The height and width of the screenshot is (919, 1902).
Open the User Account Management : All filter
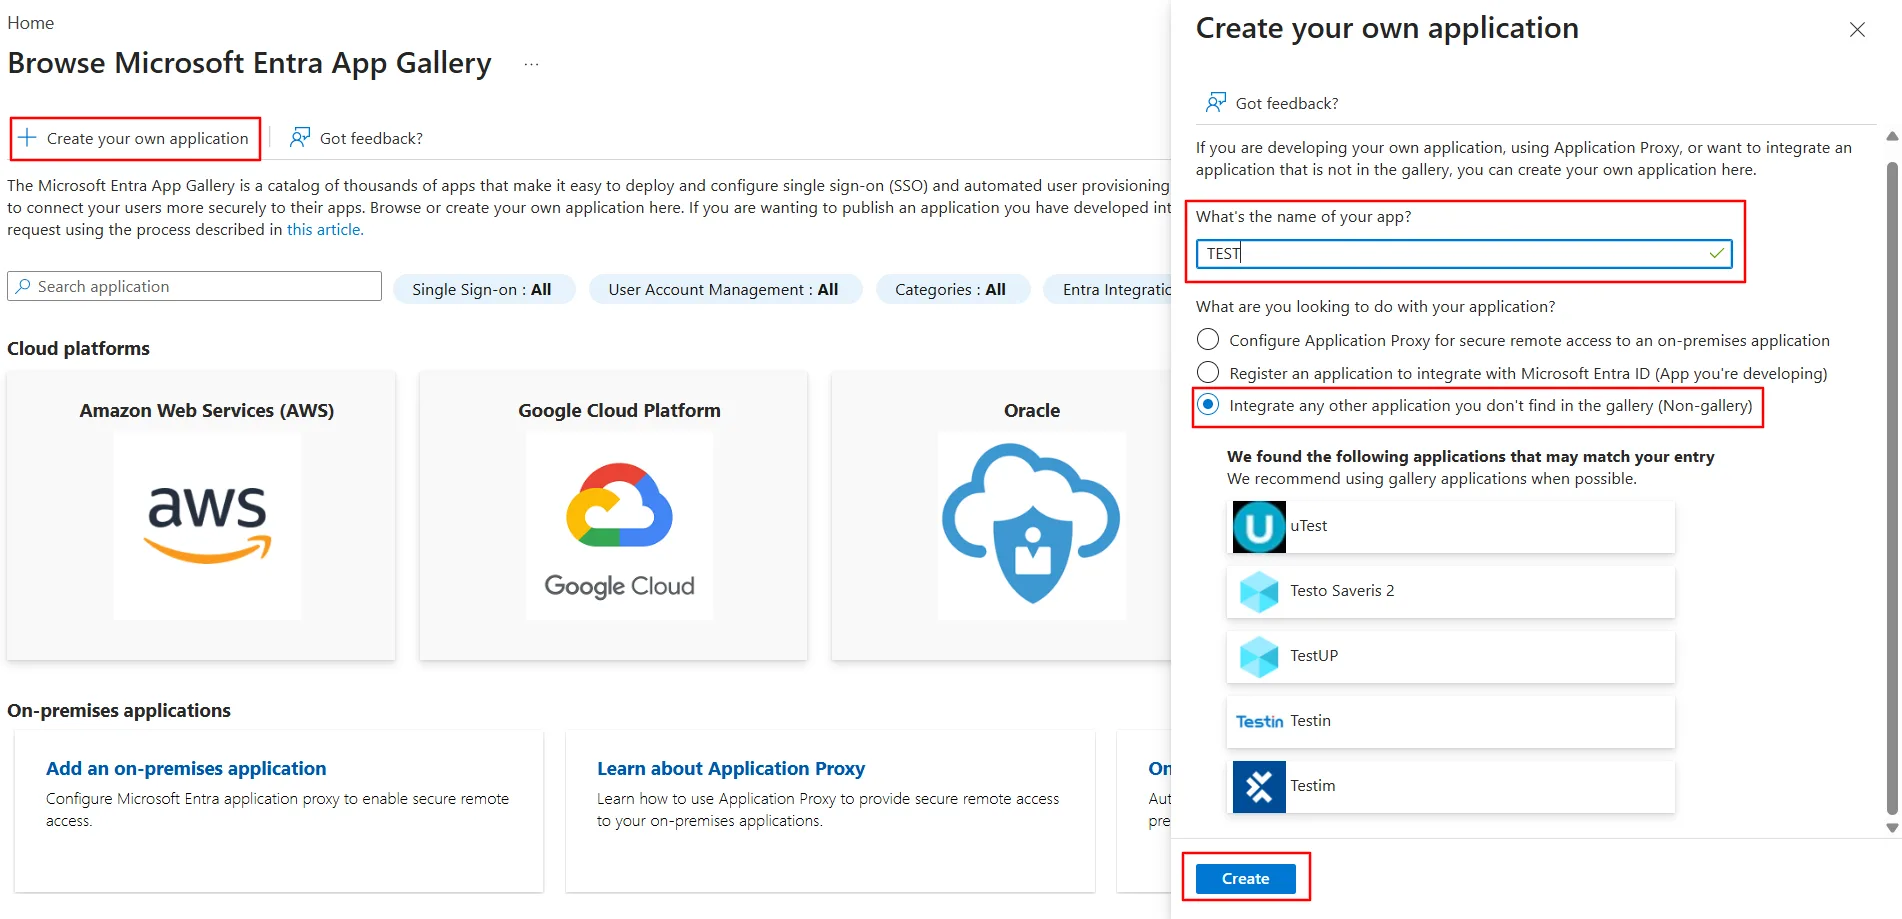click(x=725, y=289)
